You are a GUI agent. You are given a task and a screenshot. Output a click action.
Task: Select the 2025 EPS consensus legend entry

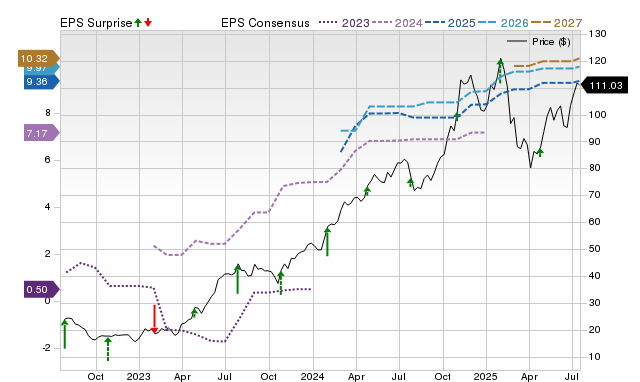pos(450,23)
